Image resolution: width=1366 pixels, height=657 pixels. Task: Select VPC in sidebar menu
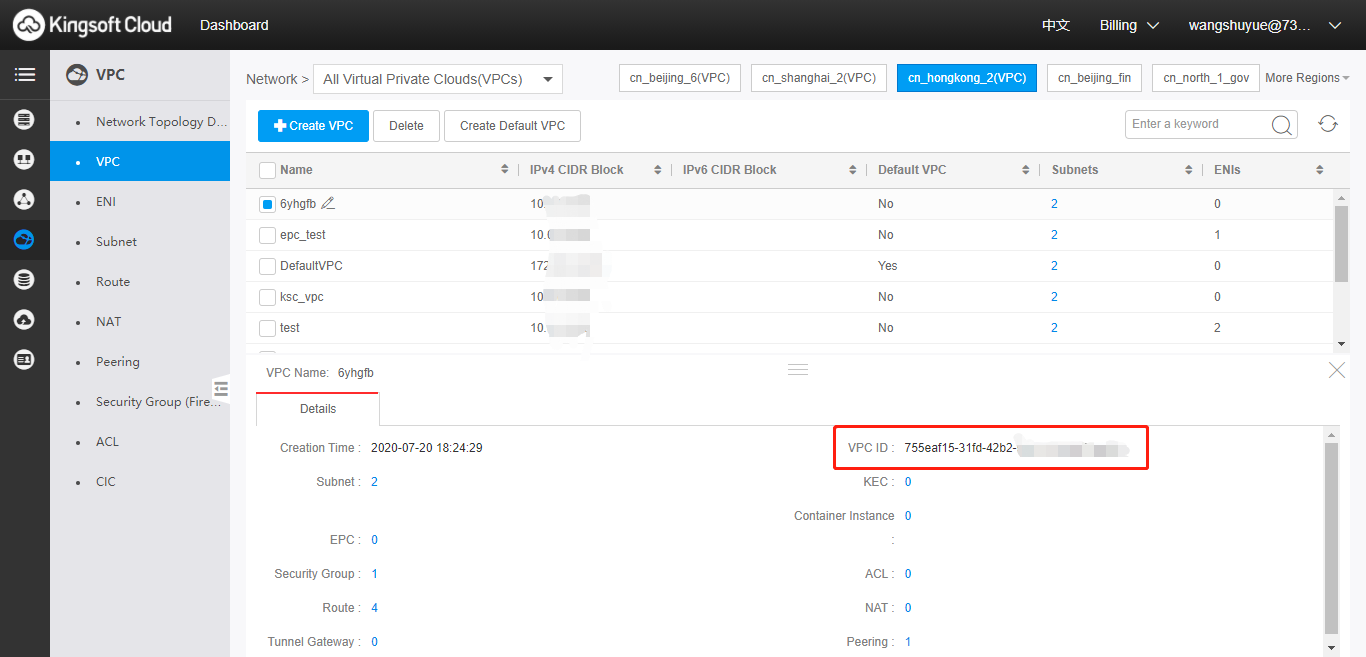[140, 161]
